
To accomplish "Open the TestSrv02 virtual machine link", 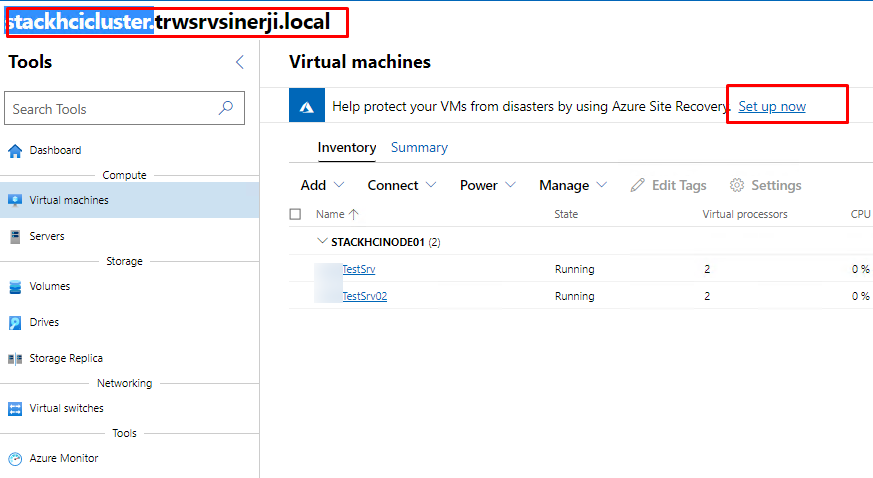I will pyautogui.click(x=365, y=296).
